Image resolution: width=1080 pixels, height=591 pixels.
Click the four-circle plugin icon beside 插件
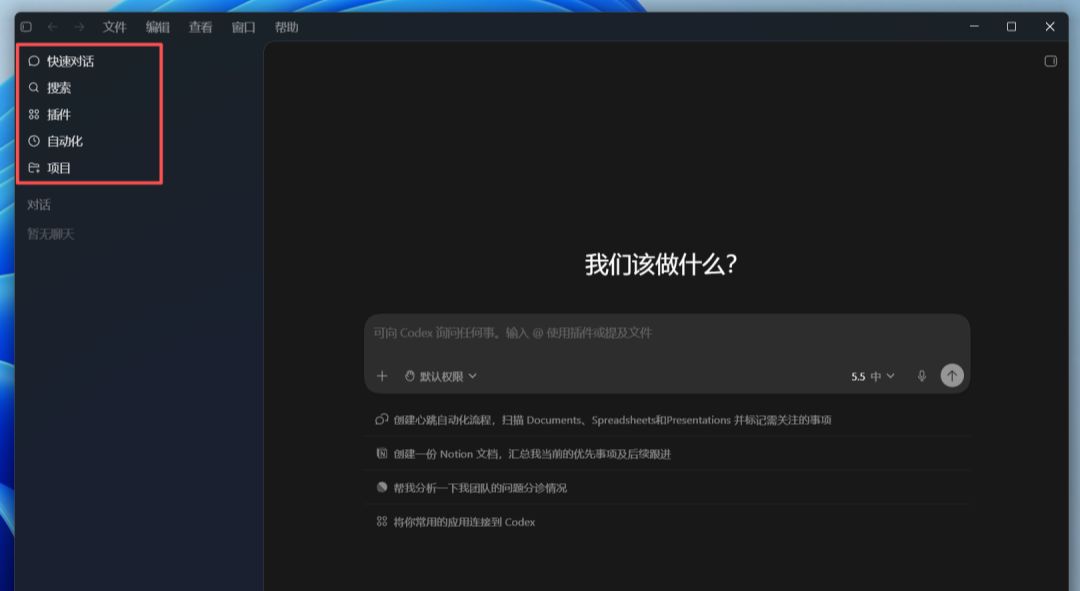[34, 114]
